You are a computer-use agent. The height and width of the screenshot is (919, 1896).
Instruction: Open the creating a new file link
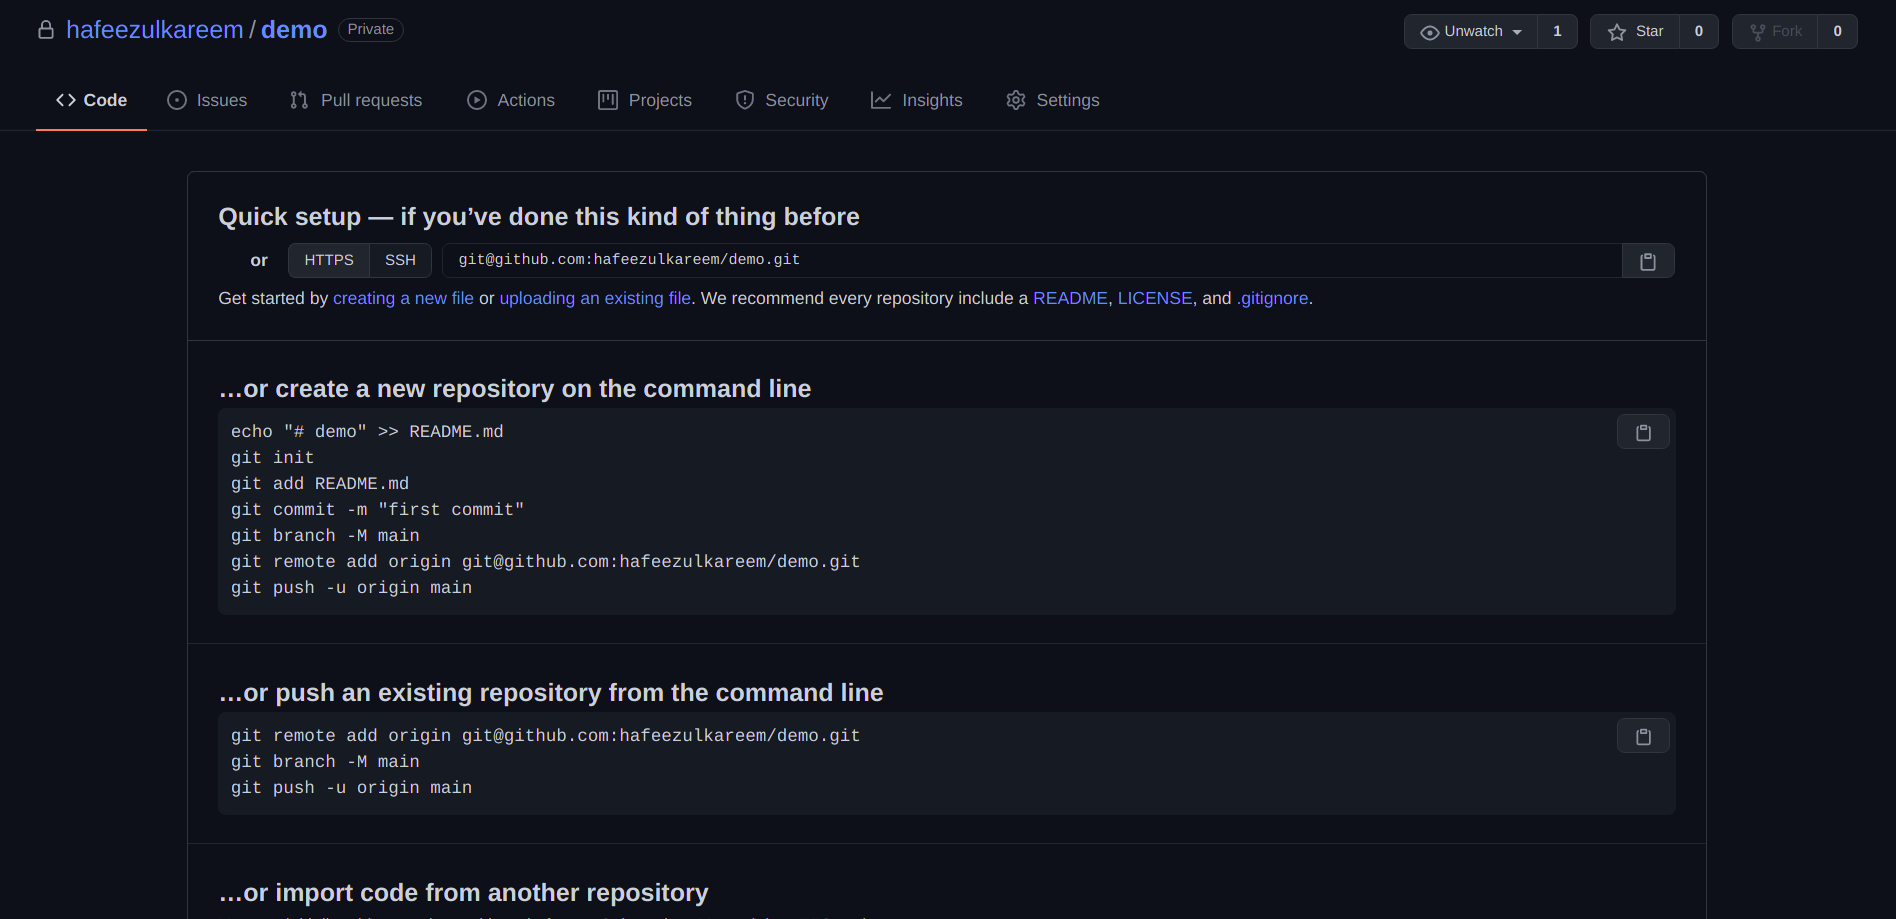[x=403, y=298]
